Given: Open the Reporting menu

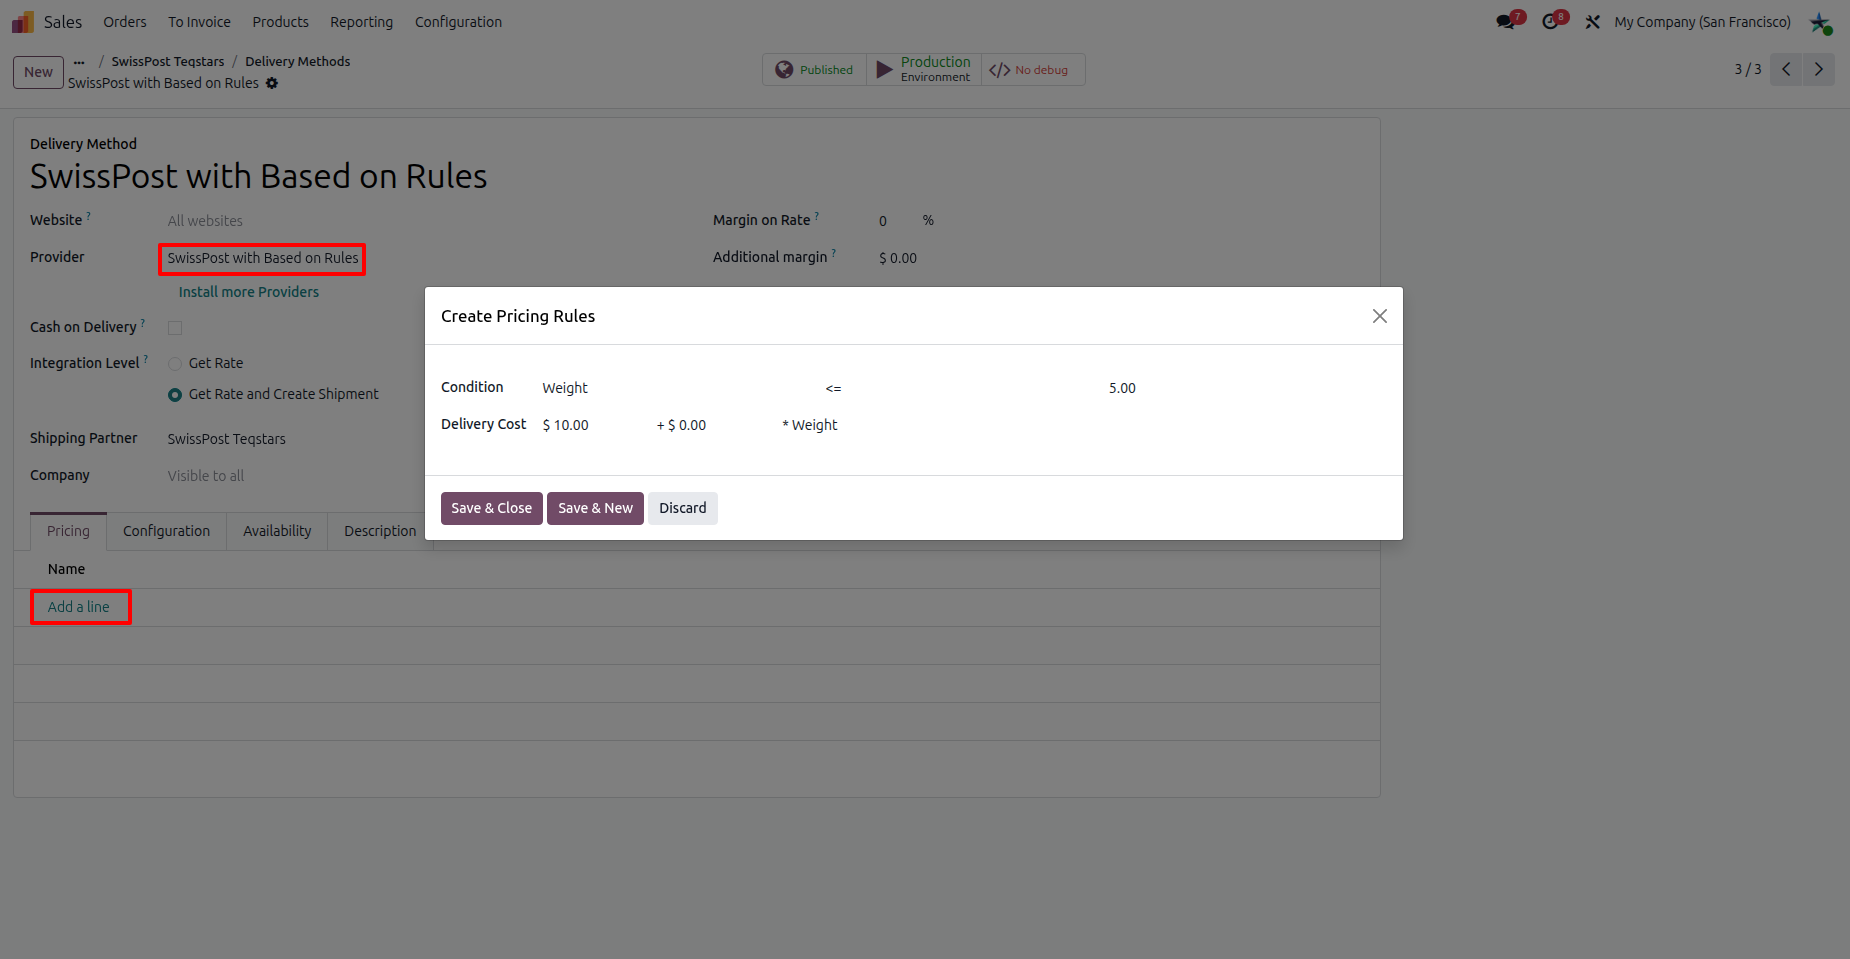Looking at the screenshot, I should coord(361,22).
